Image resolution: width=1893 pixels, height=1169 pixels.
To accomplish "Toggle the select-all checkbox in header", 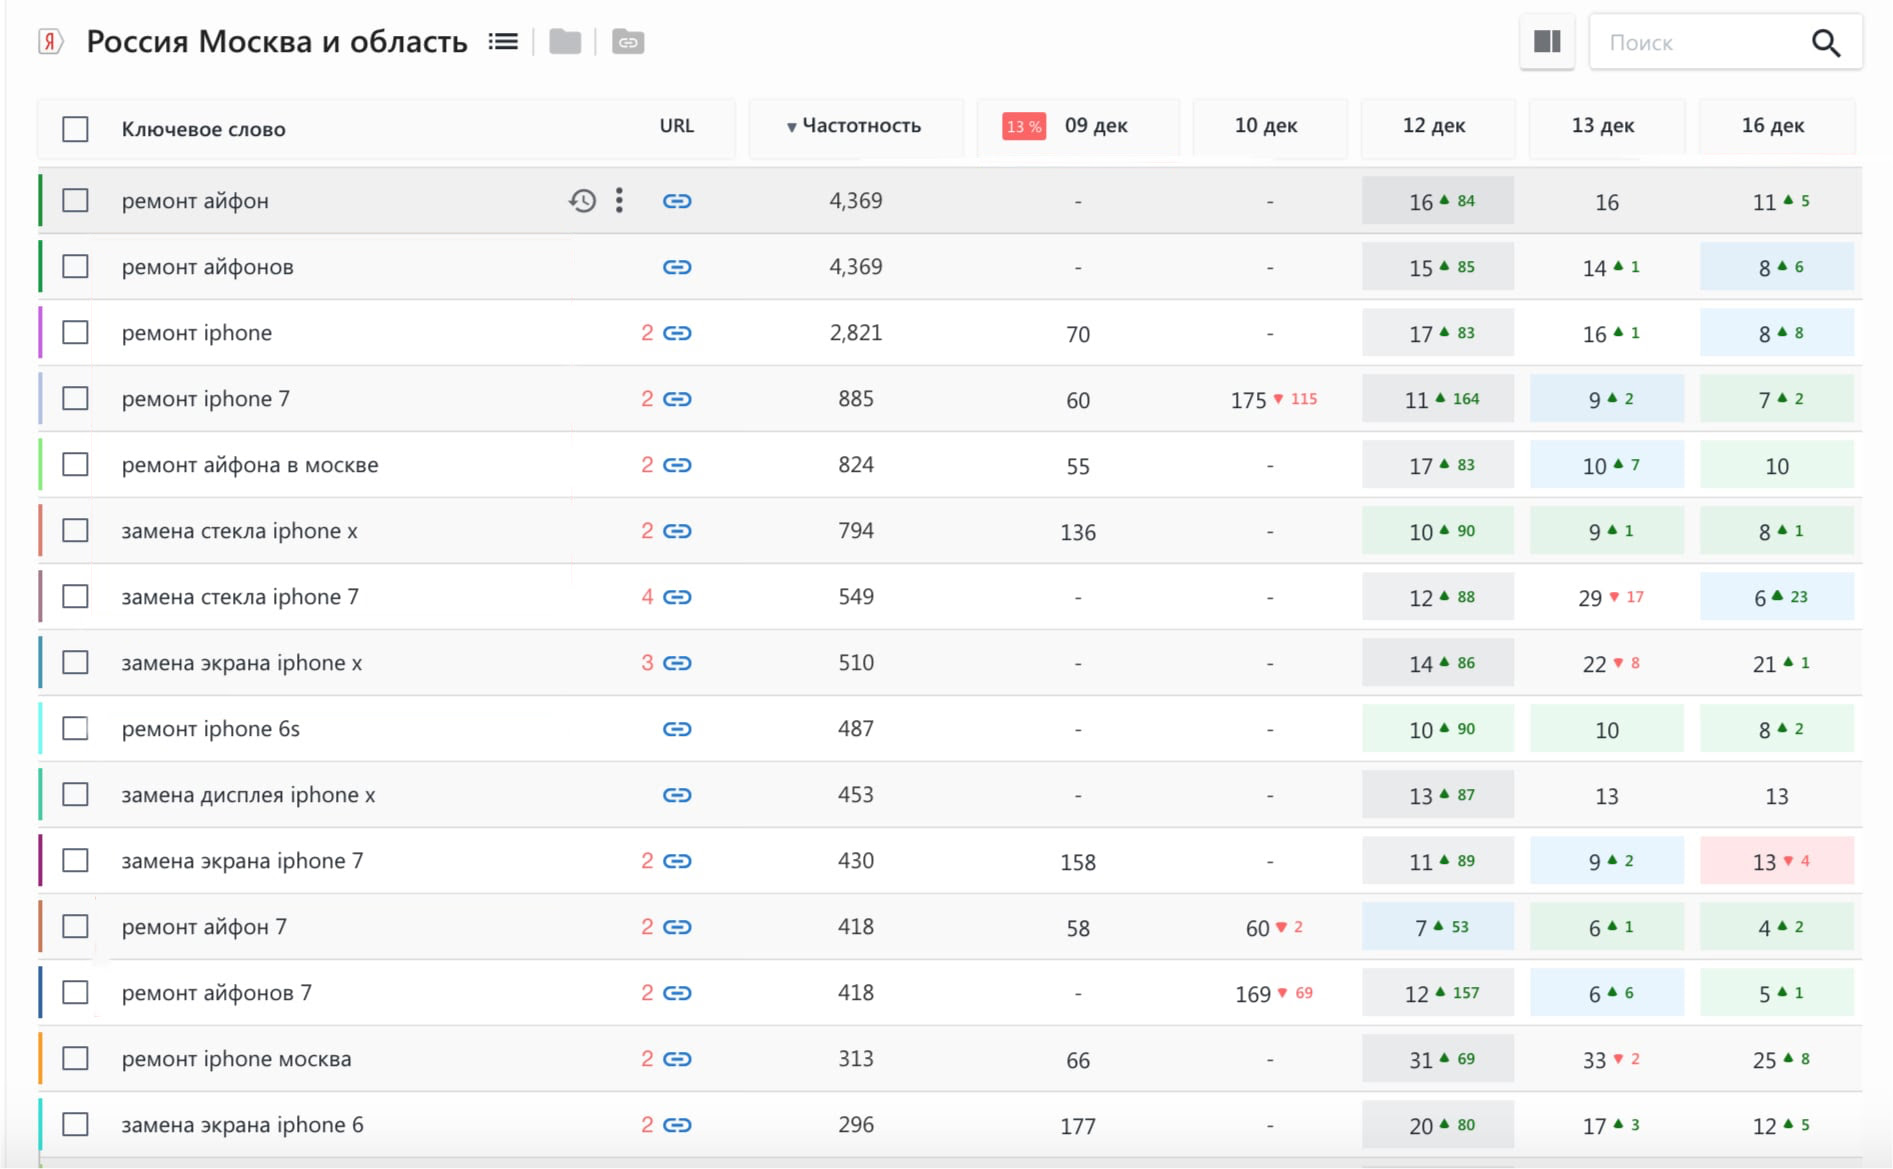I will click(75, 129).
